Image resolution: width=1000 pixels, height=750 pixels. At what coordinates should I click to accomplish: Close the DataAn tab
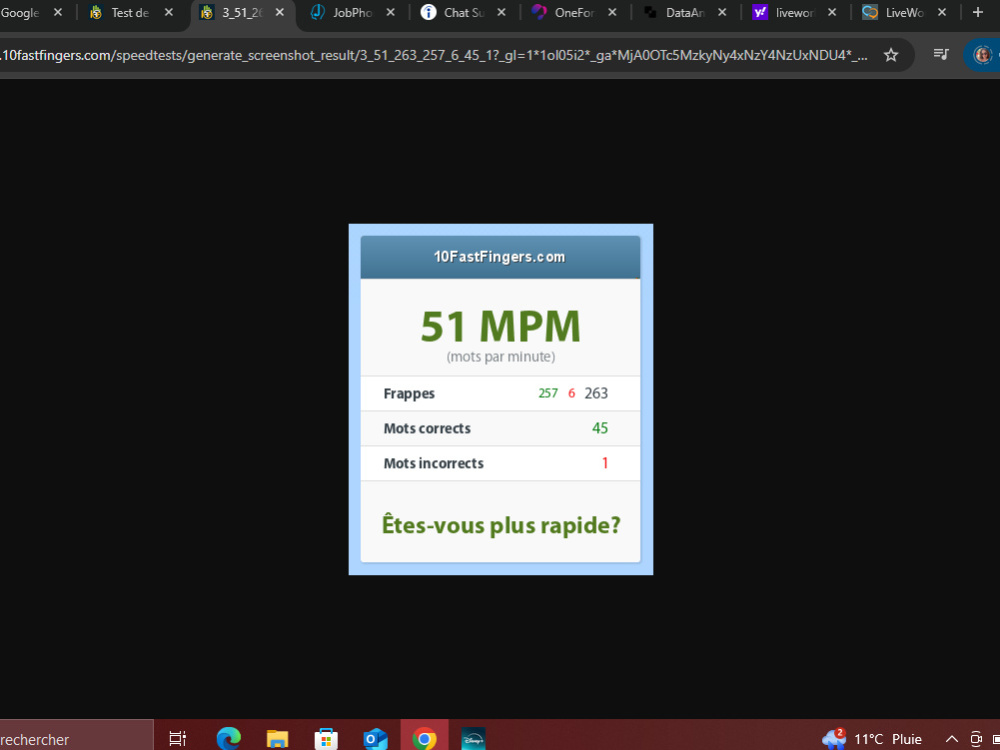[722, 13]
